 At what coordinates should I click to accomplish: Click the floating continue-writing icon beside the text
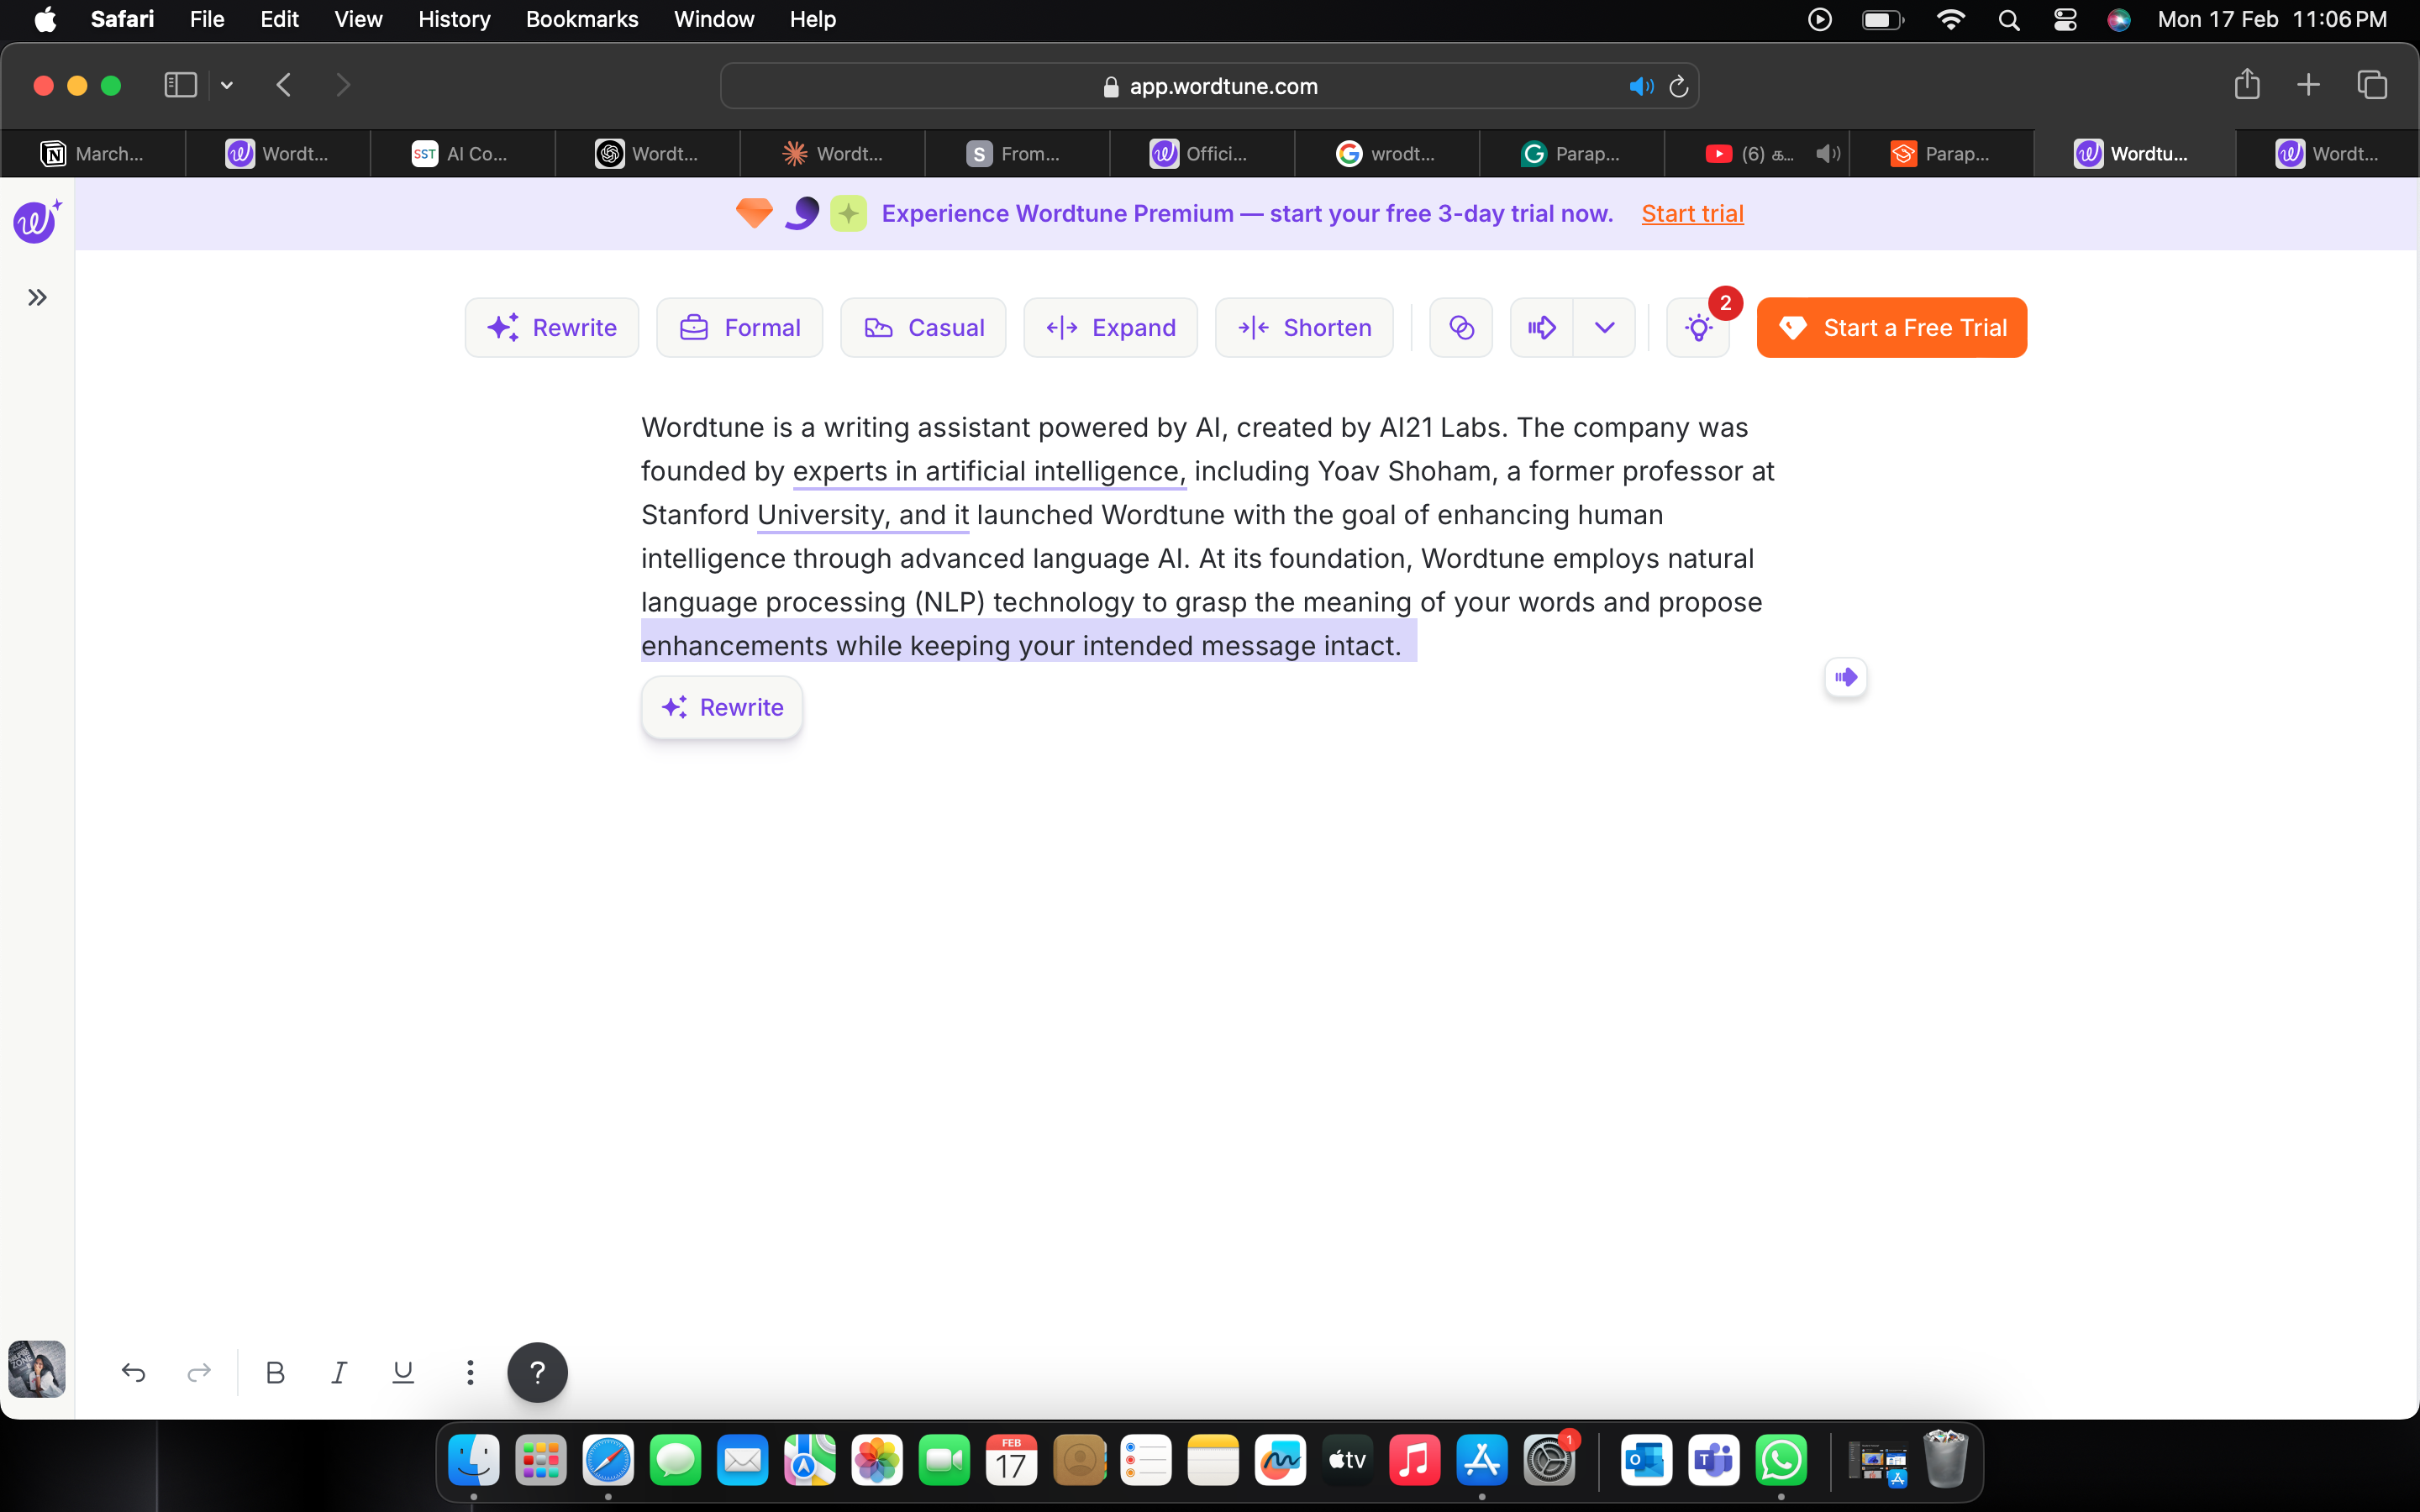tap(1846, 677)
